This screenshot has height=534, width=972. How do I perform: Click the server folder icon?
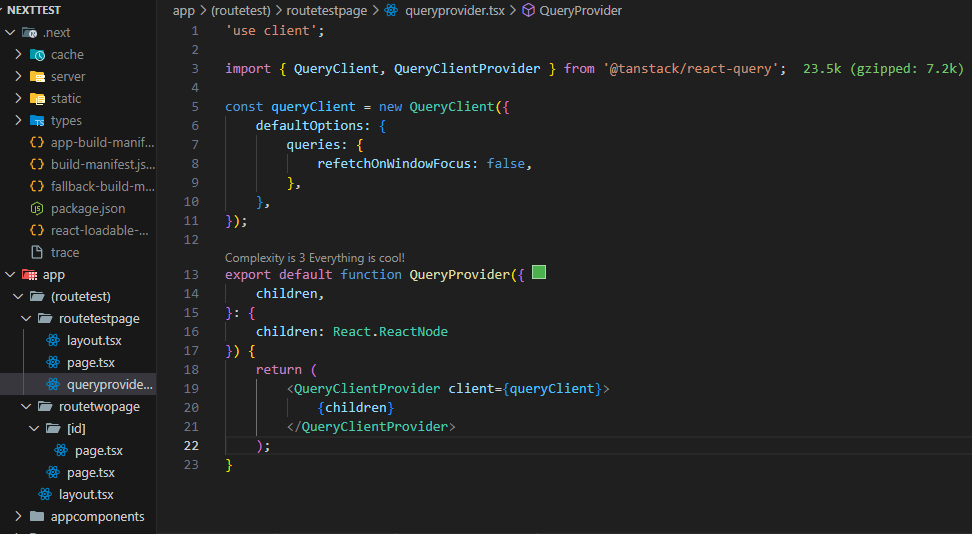click(x=37, y=76)
